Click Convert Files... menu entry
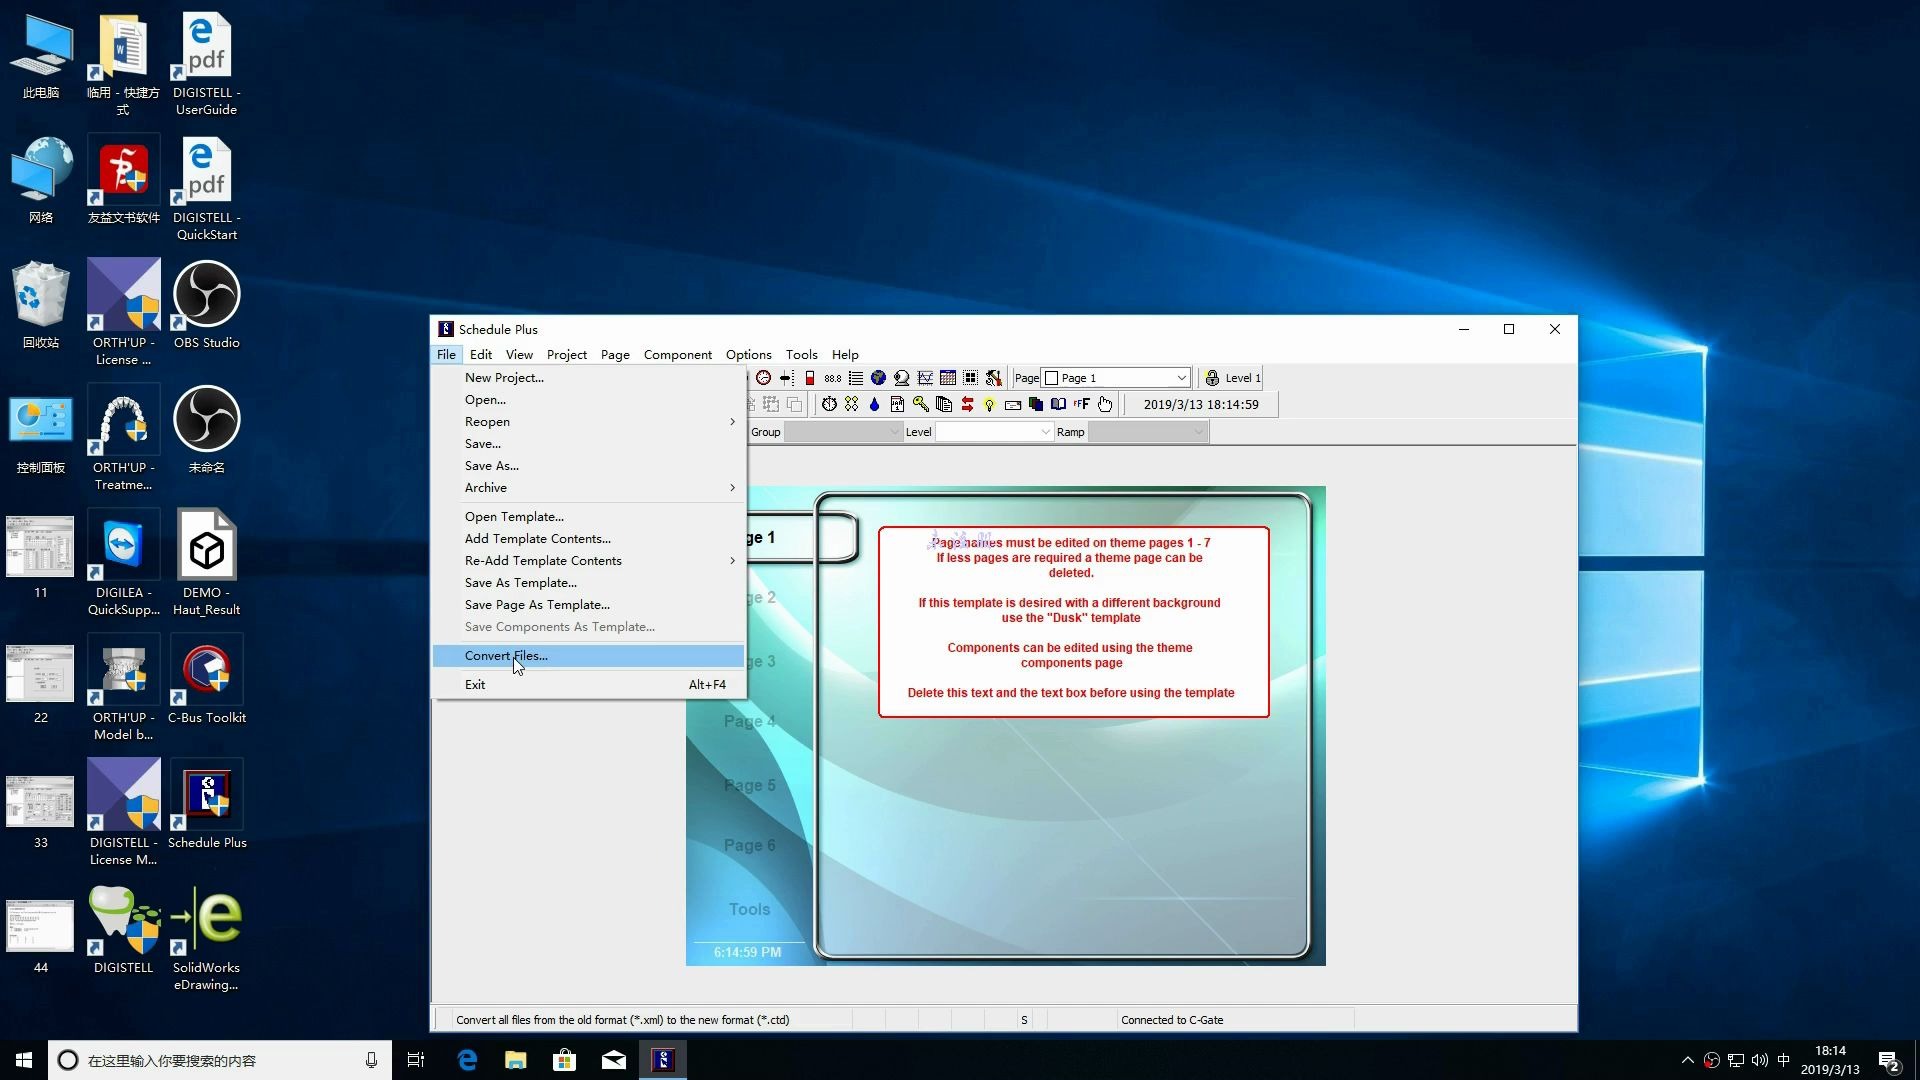1920x1080 pixels. click(x=588, y=656)
